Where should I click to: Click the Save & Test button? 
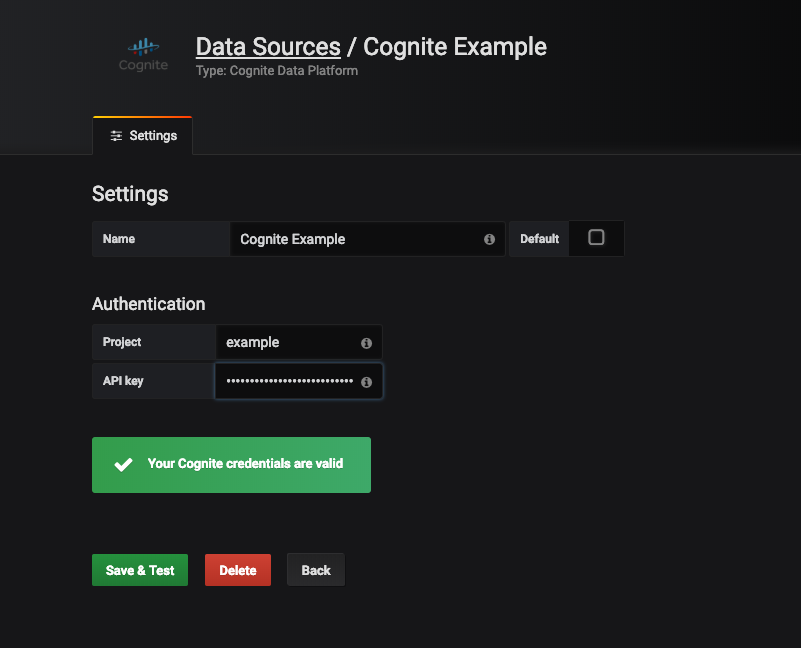[140, 570]
